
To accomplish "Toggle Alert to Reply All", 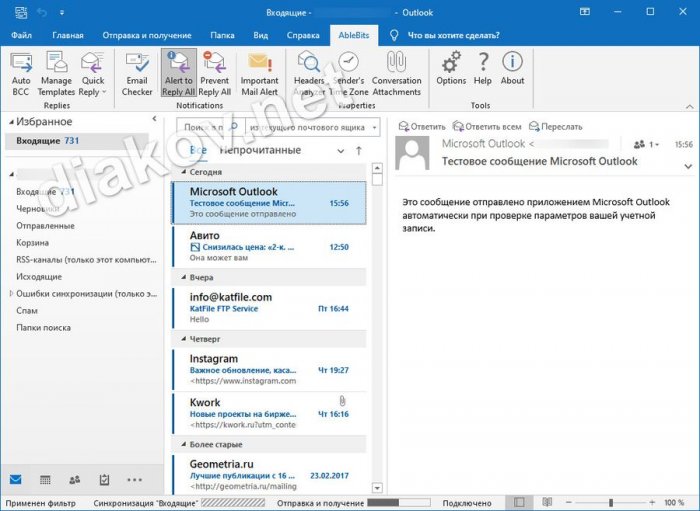I will [x=179, y=74].
